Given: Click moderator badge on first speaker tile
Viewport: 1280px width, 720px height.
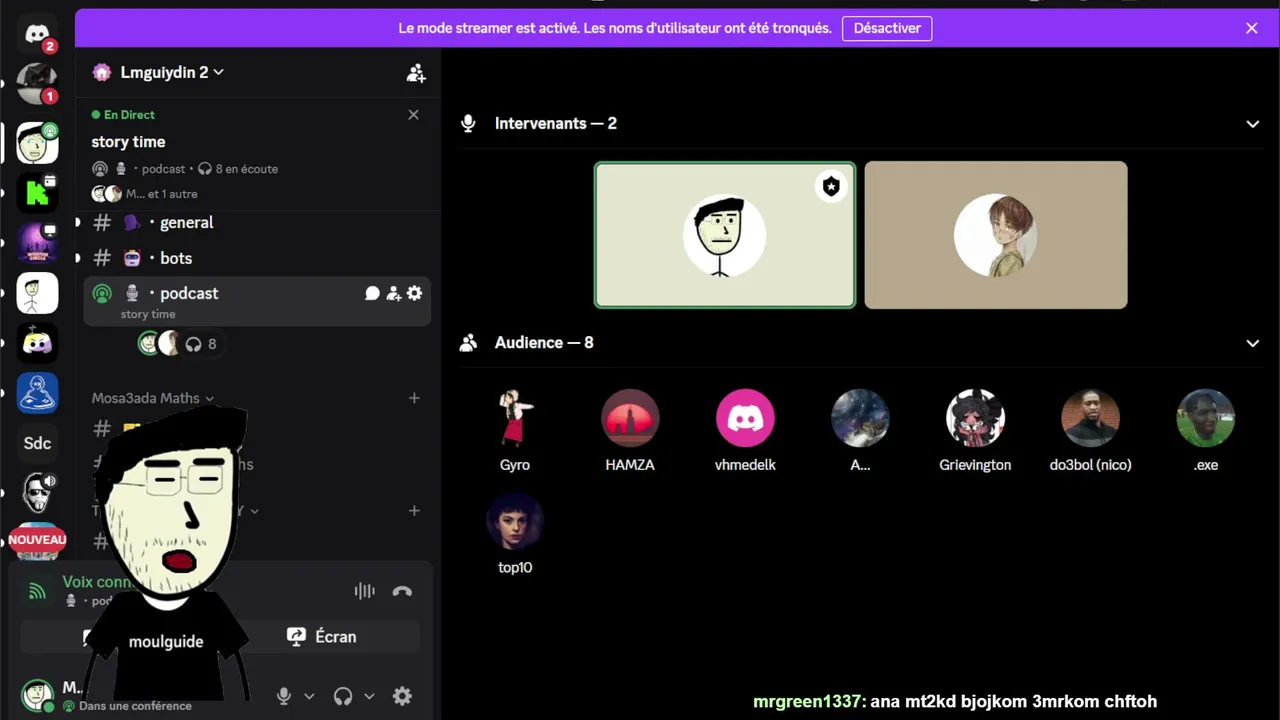Looking at the screenshot, I should (x=831, y=186).
